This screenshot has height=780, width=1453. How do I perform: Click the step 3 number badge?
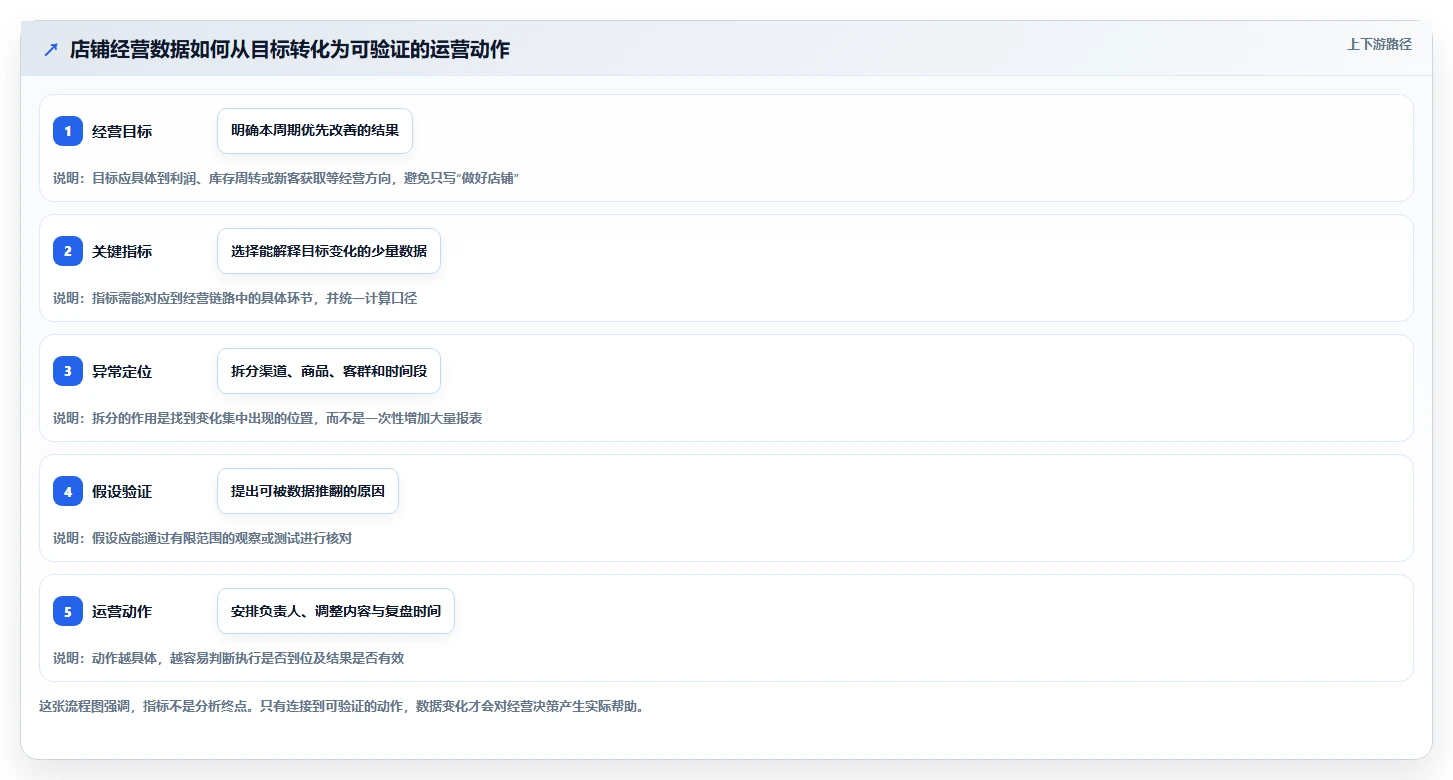click(68, 371)
